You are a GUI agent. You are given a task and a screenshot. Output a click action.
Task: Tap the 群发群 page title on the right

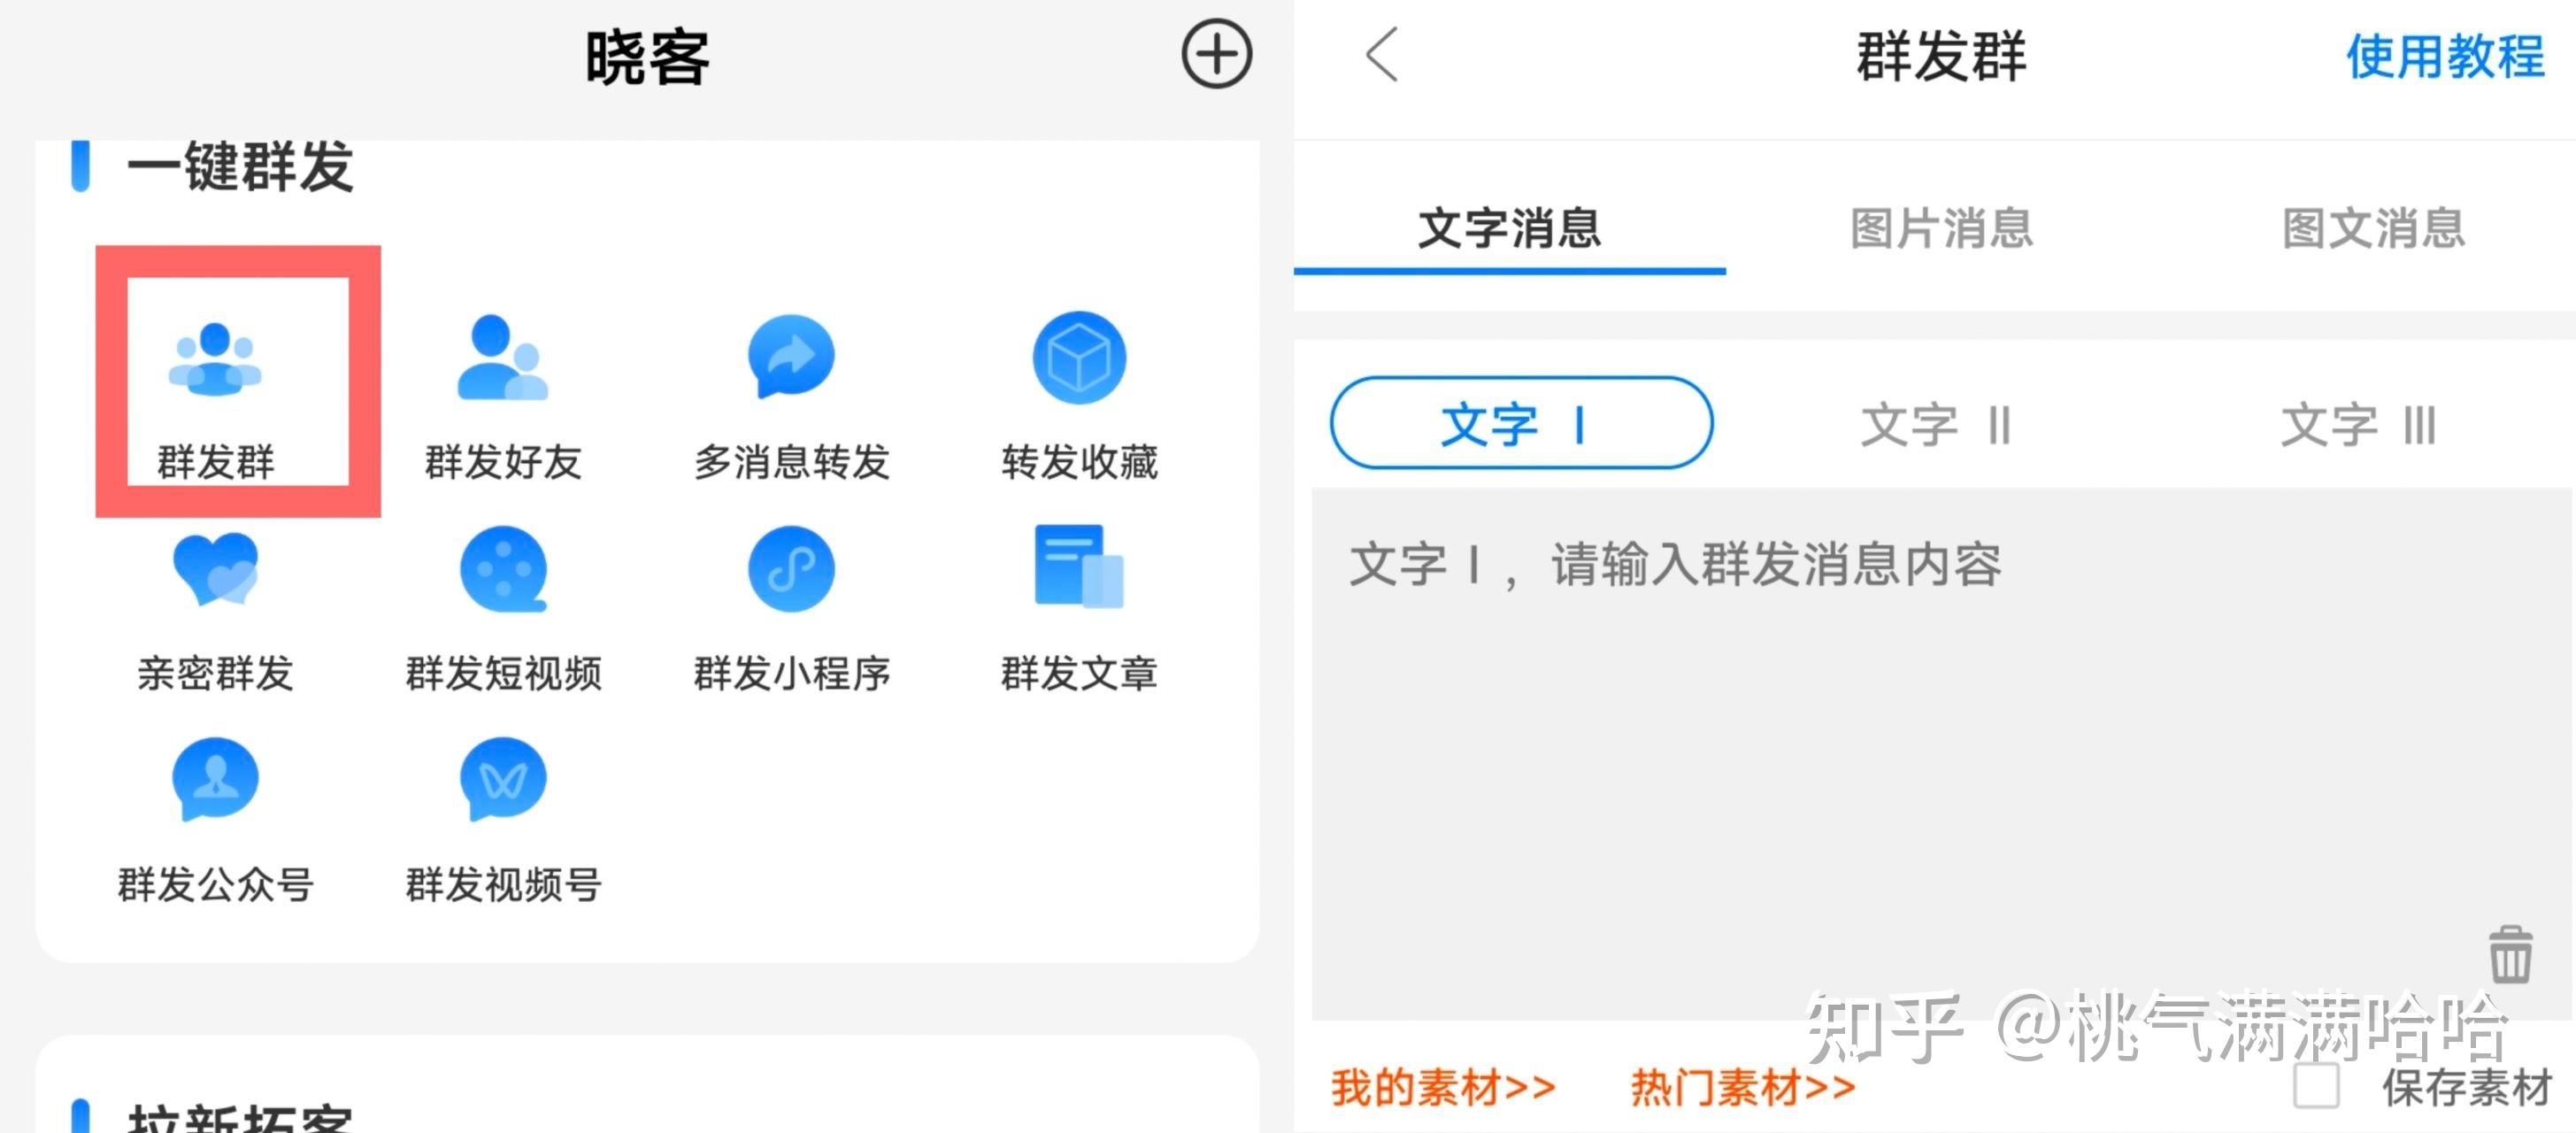[x=1941, y=56]
